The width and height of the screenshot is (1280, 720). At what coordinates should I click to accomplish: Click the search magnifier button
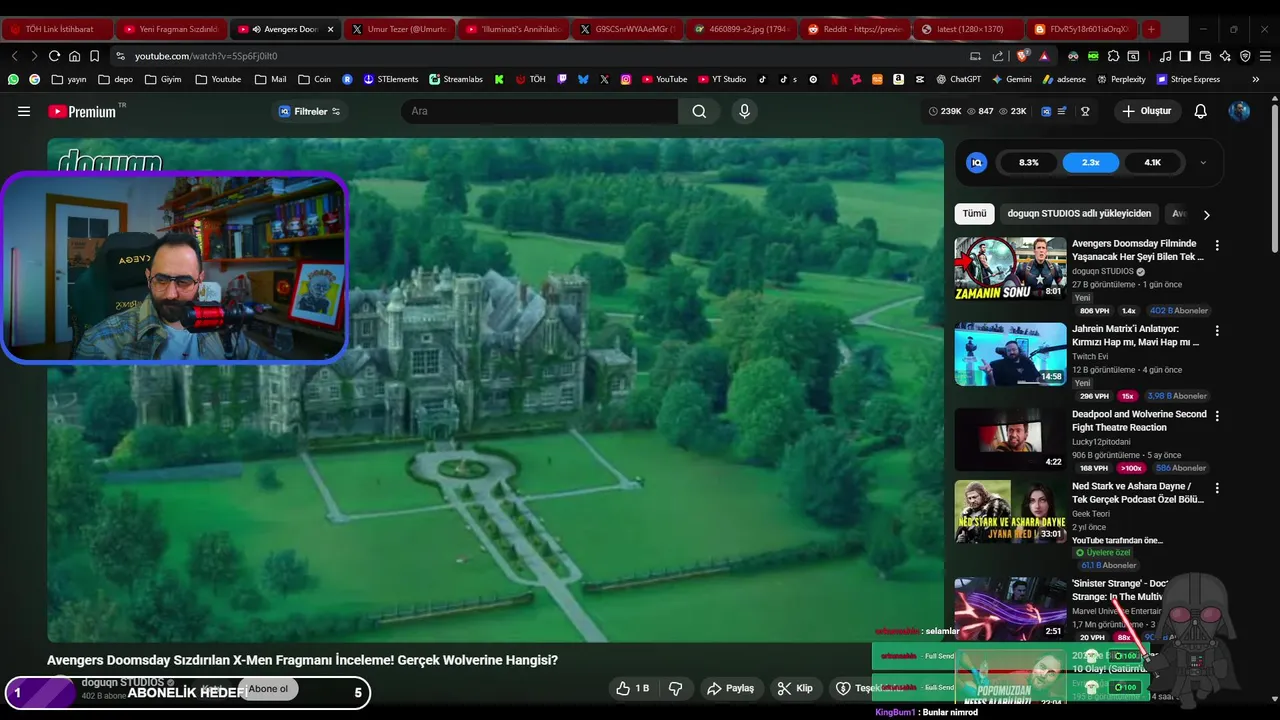(699, 111)
